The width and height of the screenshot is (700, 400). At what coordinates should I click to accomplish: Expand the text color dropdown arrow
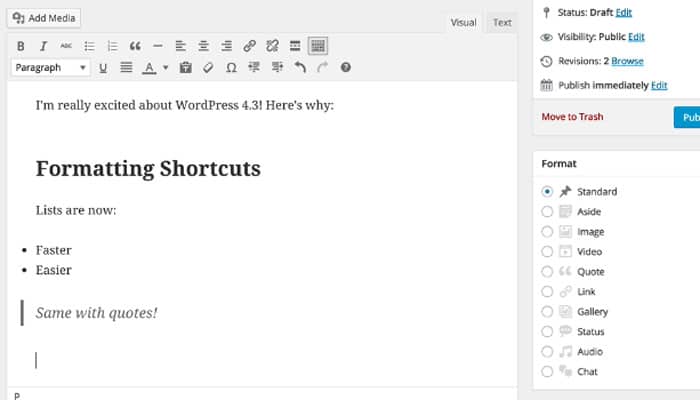coord(164,68)
